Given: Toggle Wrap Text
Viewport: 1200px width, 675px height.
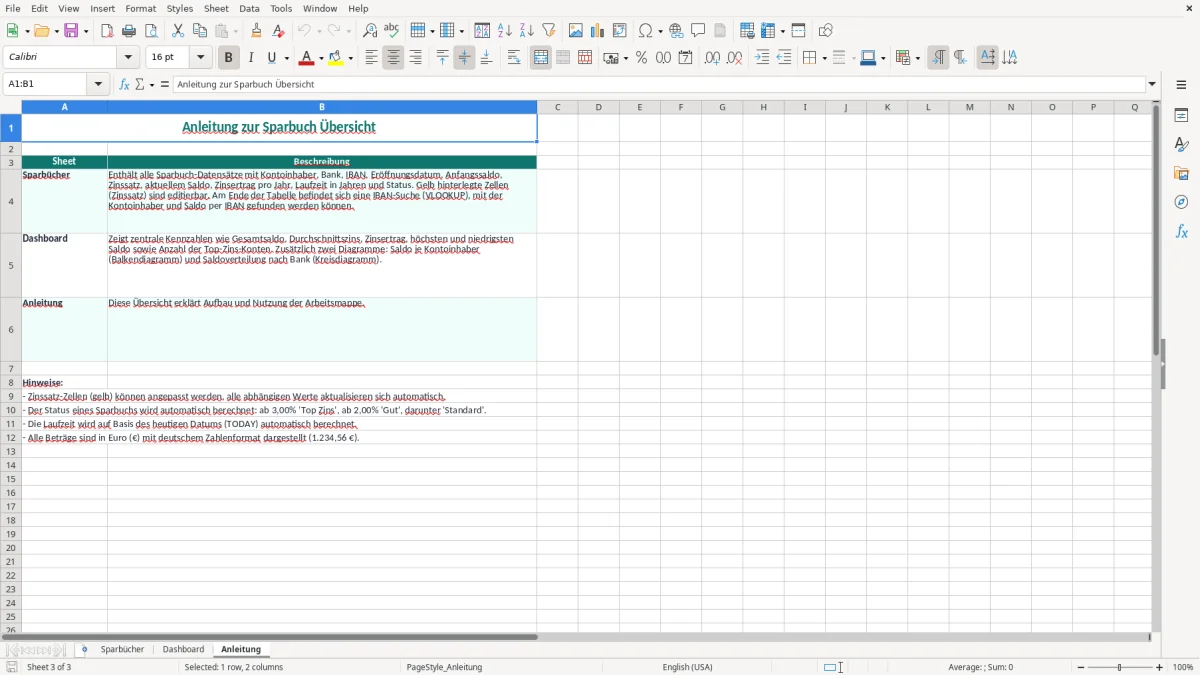Looking at the screenshot, I should (x=514, y=58).
